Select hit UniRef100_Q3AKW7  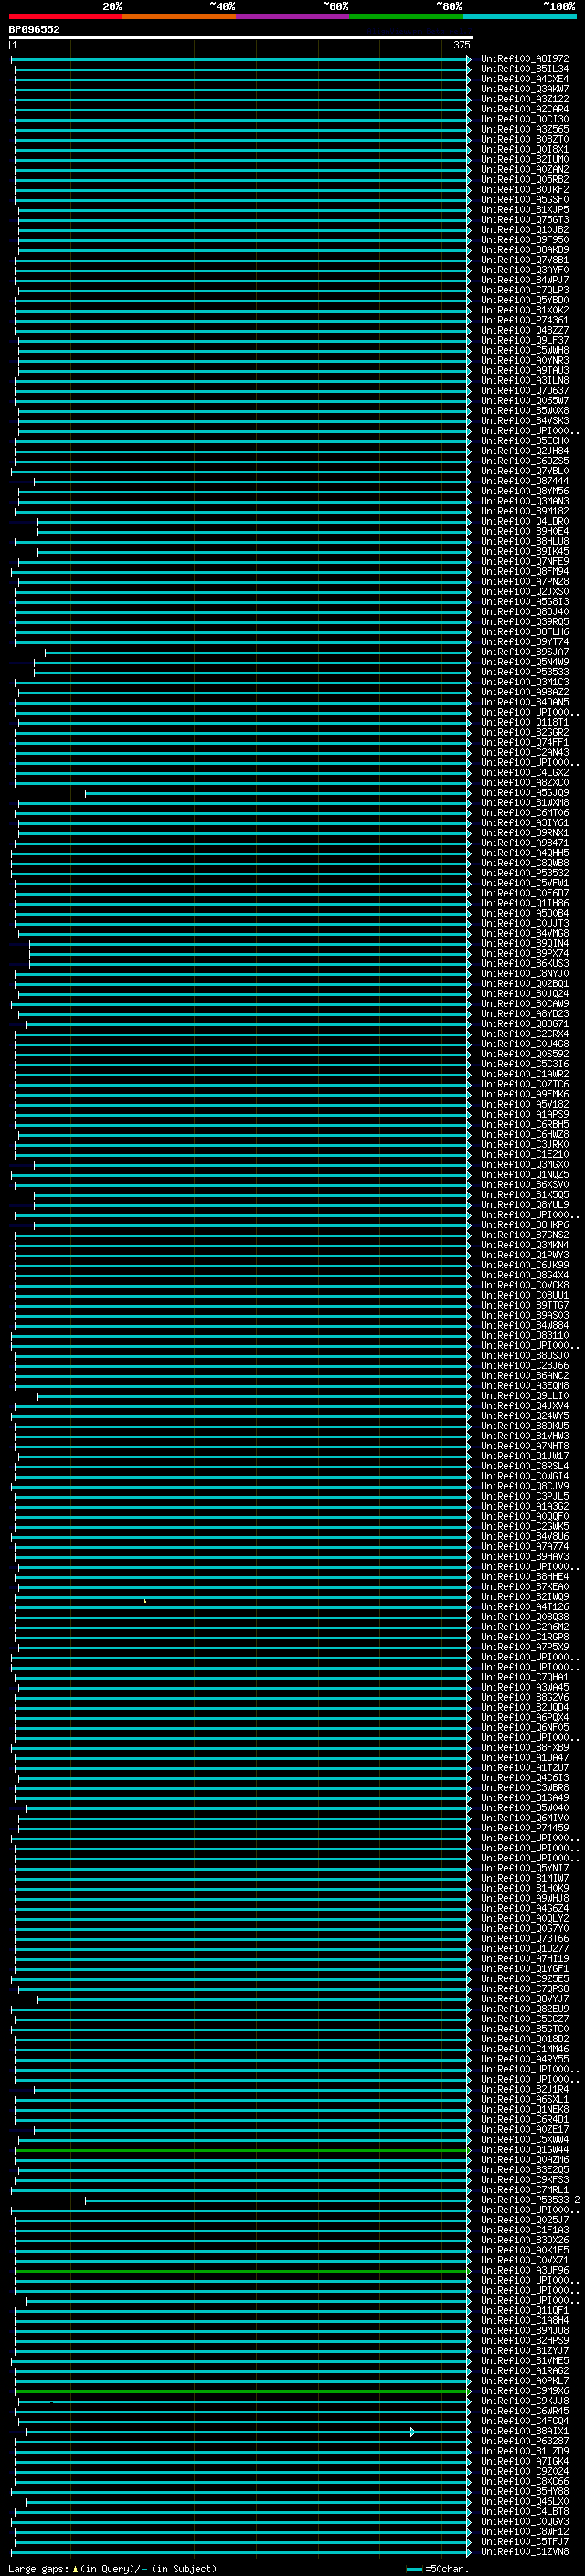click(524, 89)
